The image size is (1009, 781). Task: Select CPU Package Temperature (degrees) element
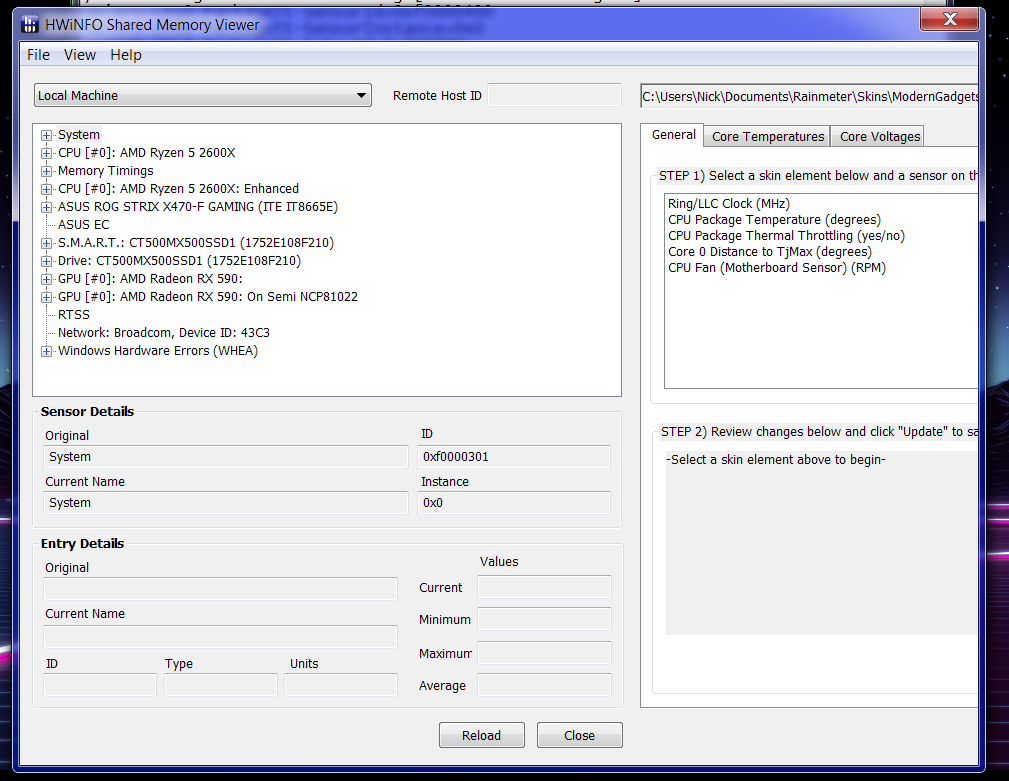774,219
